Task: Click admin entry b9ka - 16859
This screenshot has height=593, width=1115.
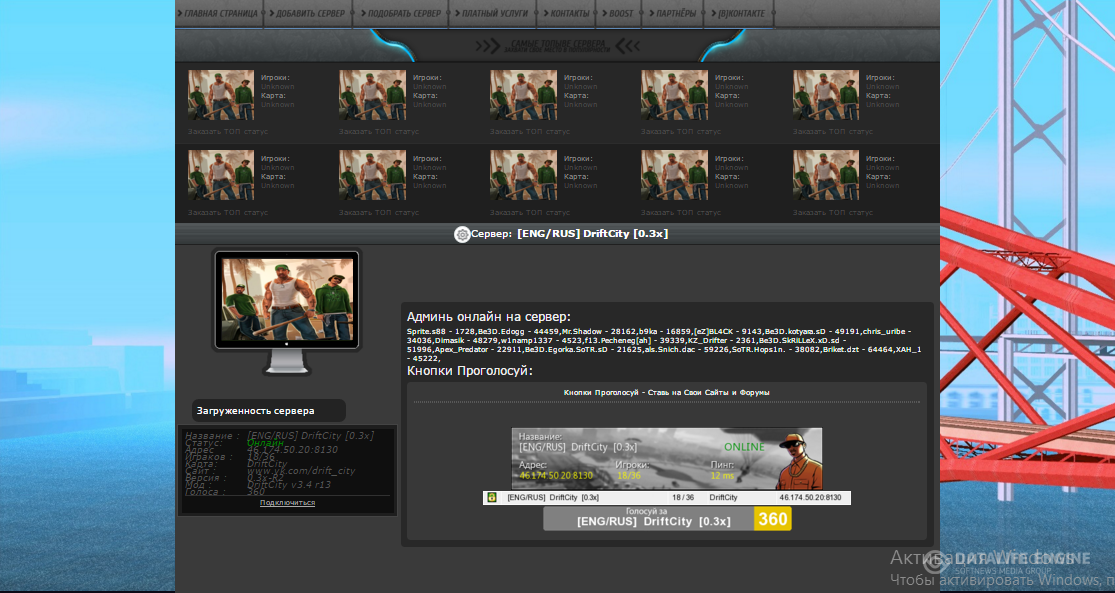Action: (x=665, y=331)
